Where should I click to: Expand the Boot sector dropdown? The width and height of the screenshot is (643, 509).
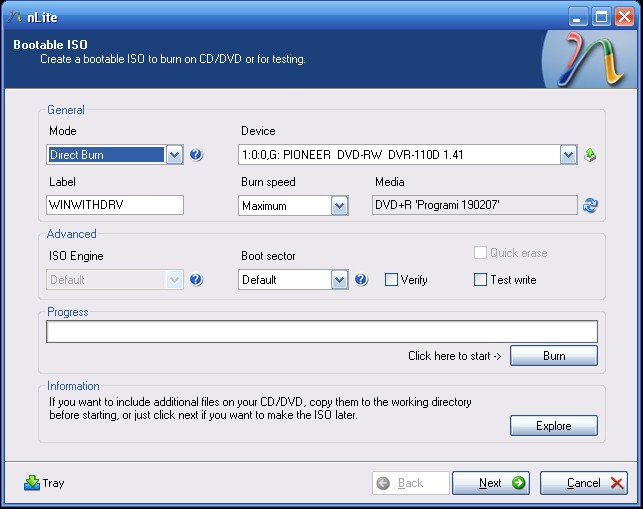point(293,280)
